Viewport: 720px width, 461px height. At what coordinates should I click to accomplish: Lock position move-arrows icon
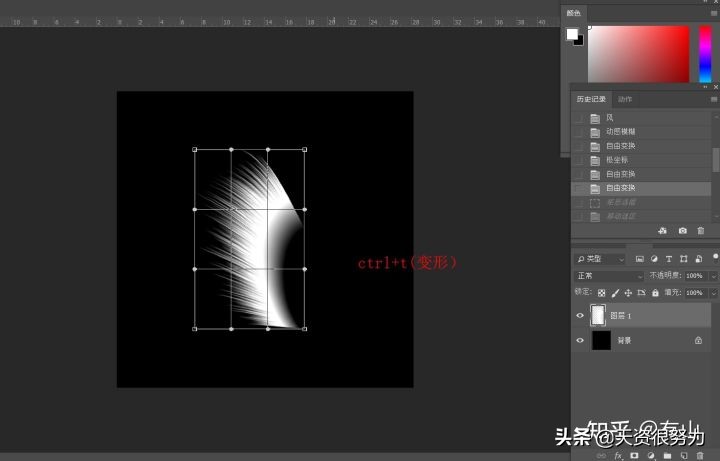pyautogui.click(x=628, y=292)
